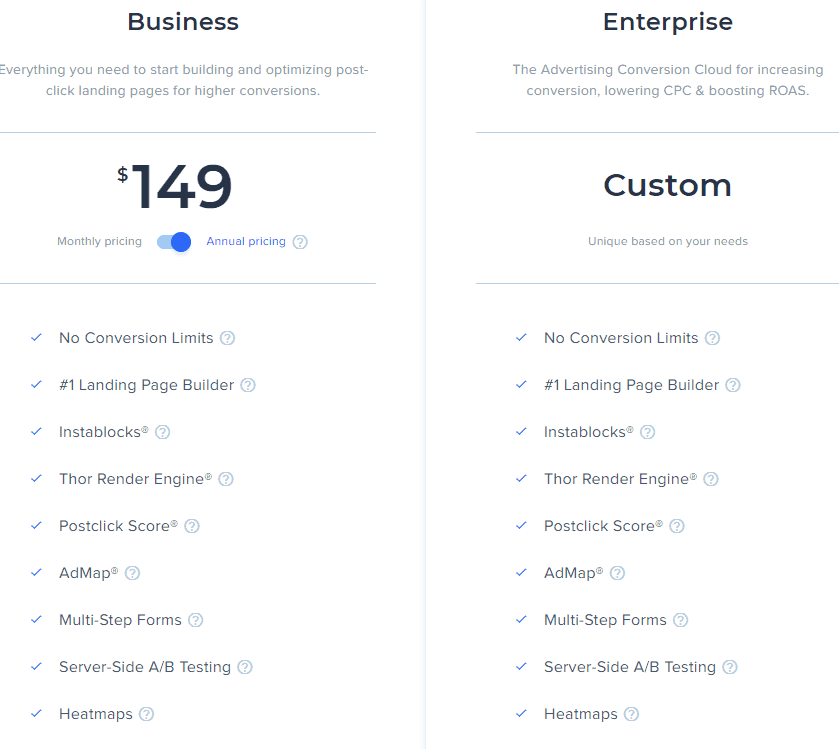Viewport: 839px width, 749px height.
Task: Show Multi-Step Forms tooltip in Business plan
Action: point(196,620)
